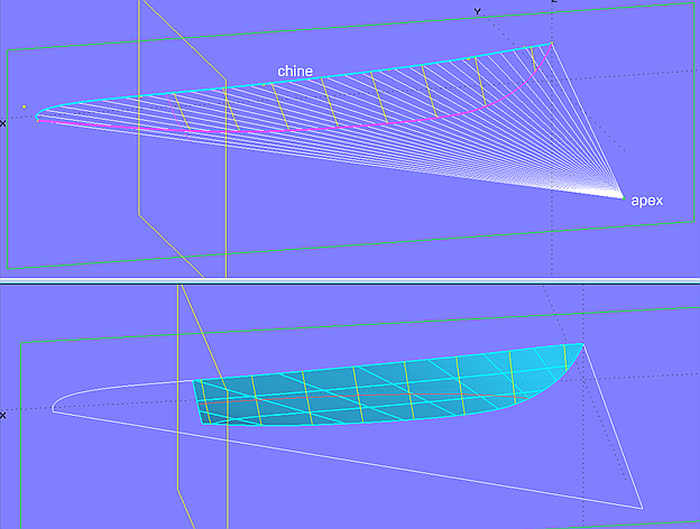
Task: Select the small yellow point at far left
Action: point(22,106)
